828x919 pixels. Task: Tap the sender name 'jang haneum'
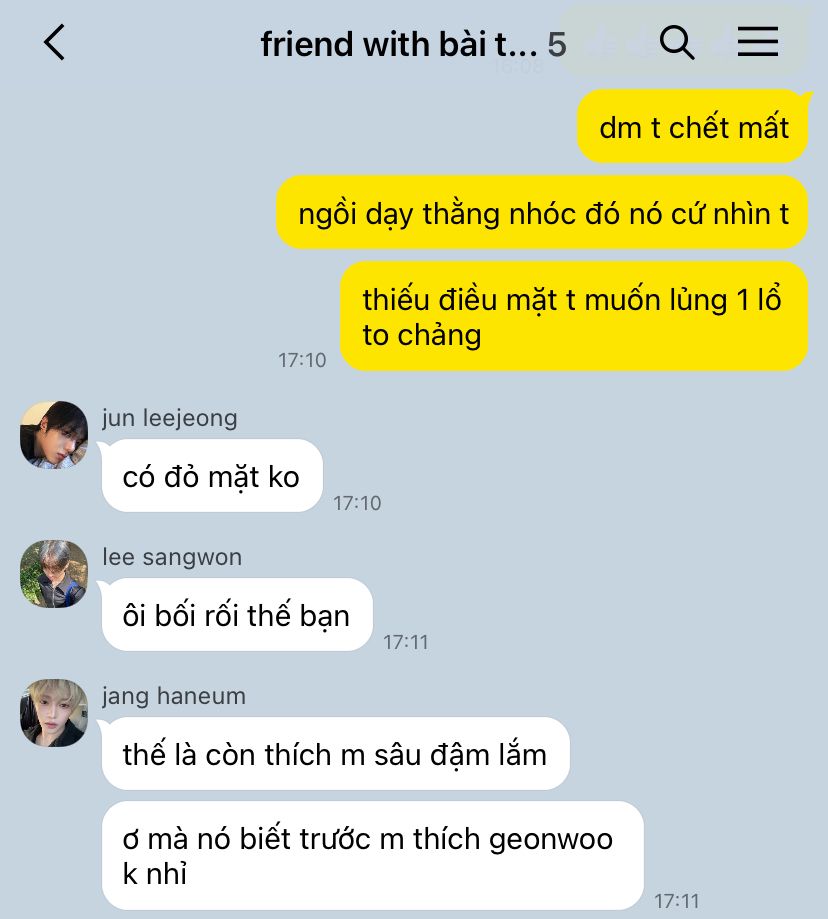174,696
